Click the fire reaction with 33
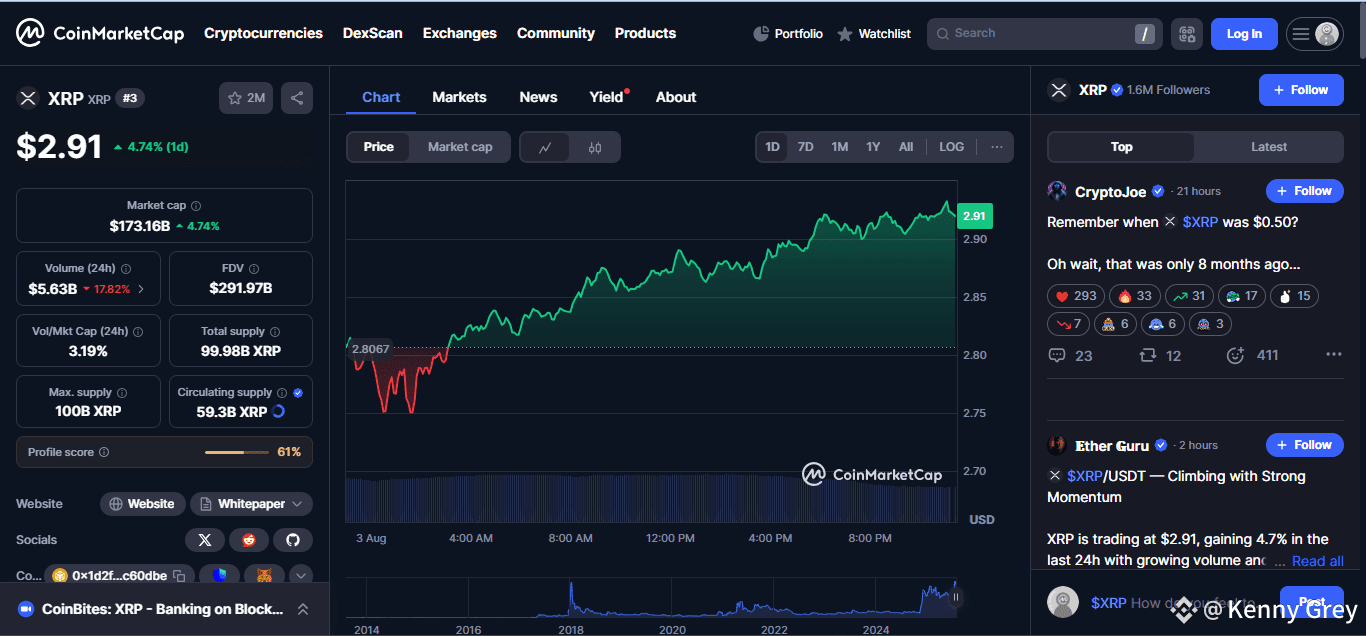 click(x=1135, y=296)
